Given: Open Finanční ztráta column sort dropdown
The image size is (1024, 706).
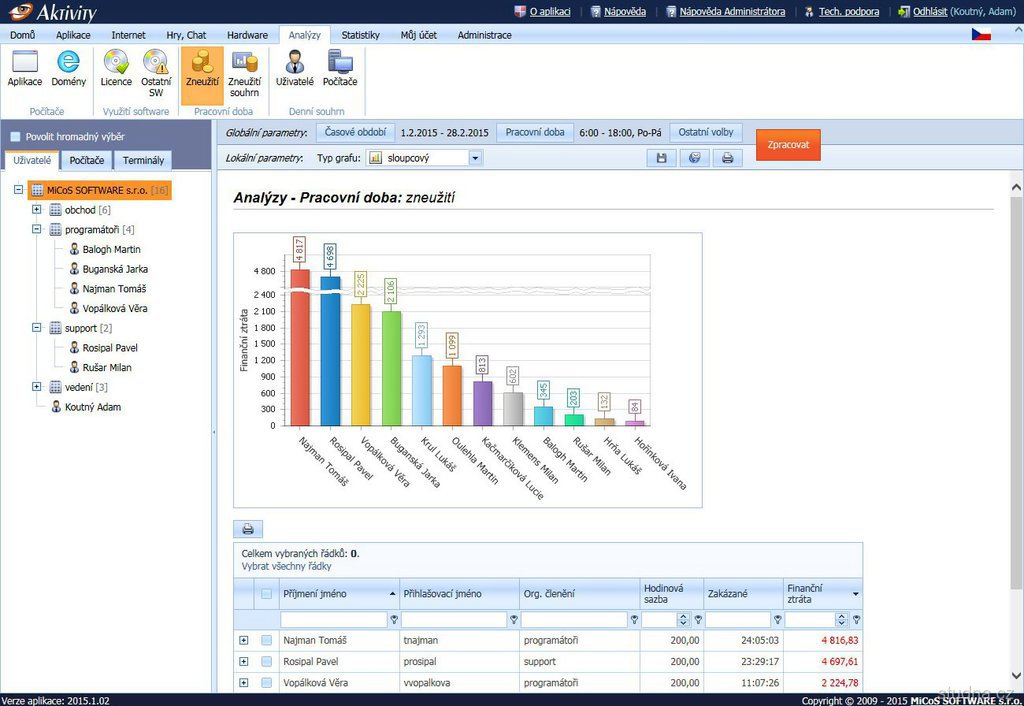Looking at the screenshot, I should [856, 594].
